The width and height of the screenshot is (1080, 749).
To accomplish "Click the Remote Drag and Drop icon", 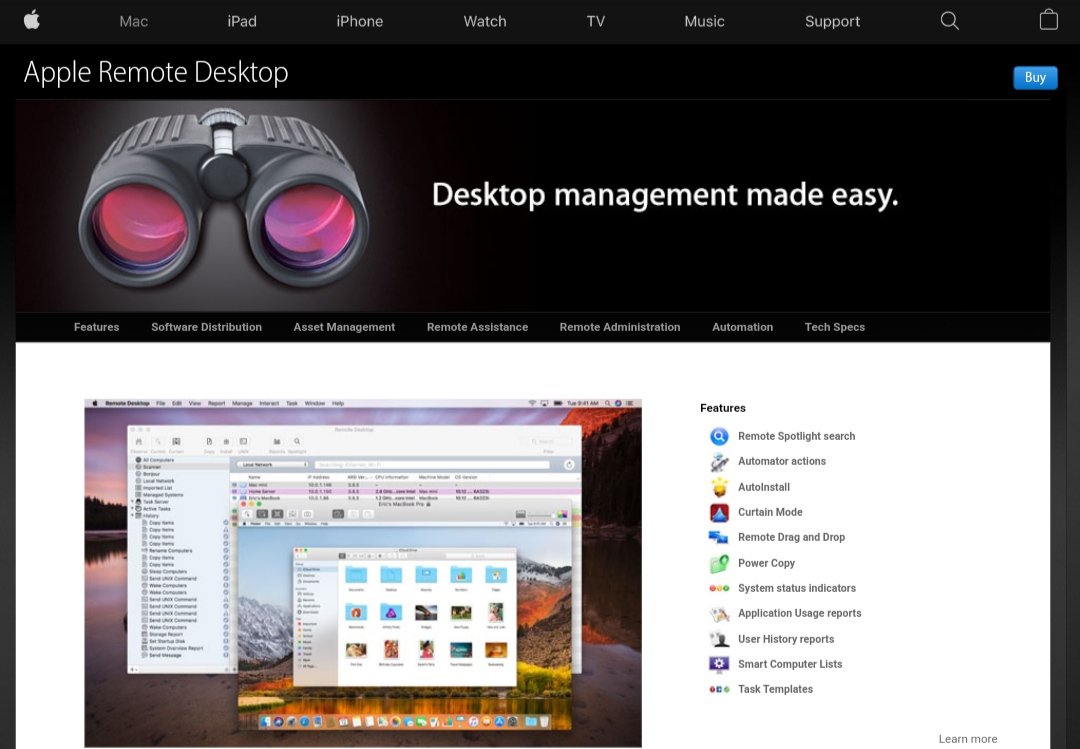I will coord(719,537).
